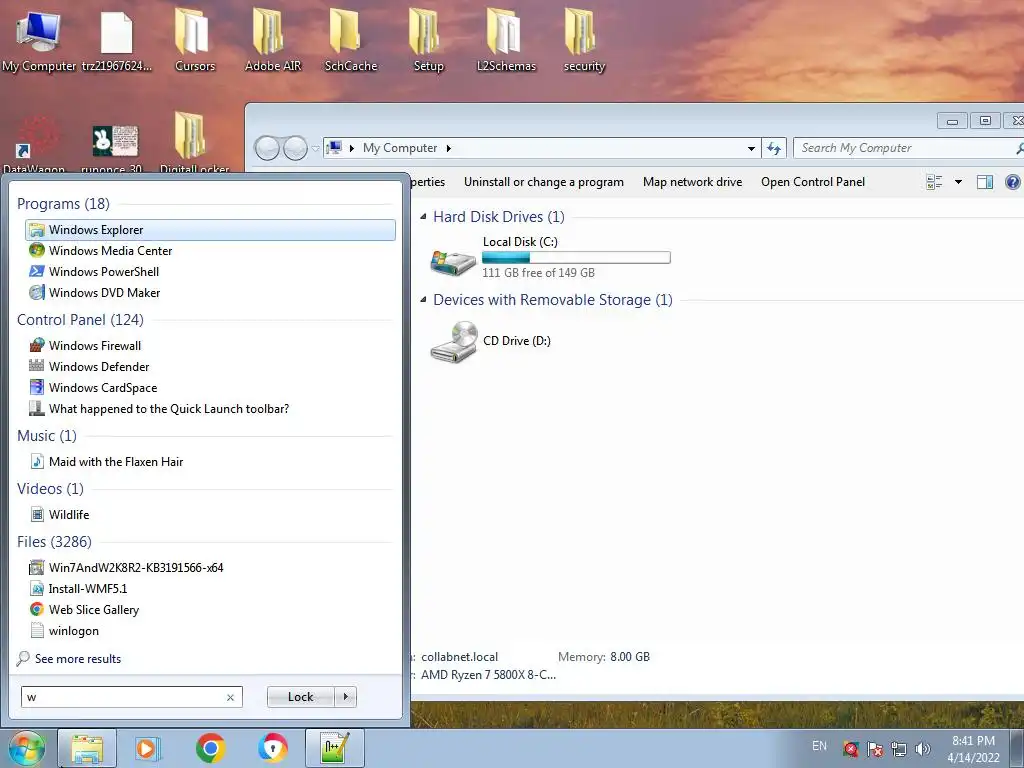Screen dimensions: 1024x768
Task: Open the Cursors folder on desktop
Action: [195, 40]
